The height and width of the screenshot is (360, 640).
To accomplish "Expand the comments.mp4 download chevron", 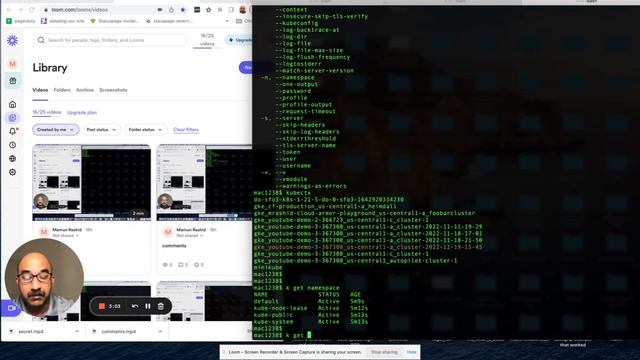I will (x=160, y=331).
